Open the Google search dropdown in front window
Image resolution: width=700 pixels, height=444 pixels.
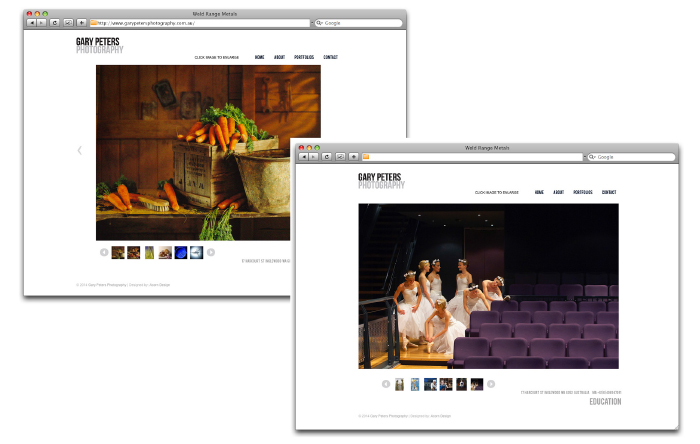(x=593, y=157)
